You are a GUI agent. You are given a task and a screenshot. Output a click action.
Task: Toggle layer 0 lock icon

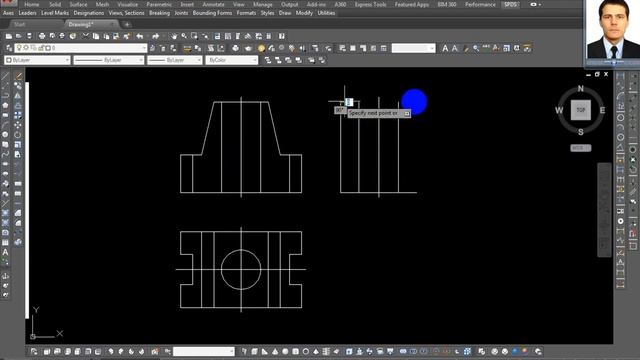pos(41,48)
